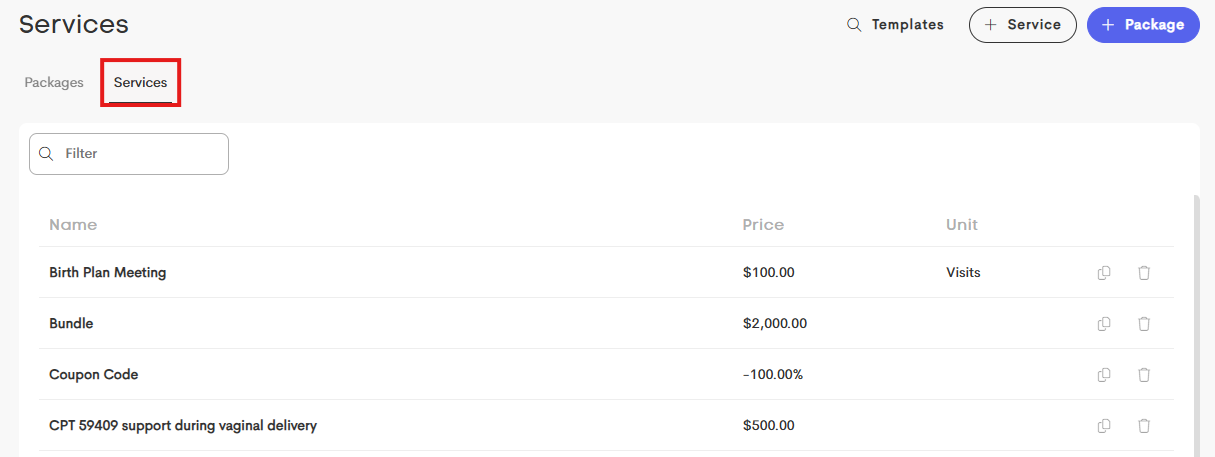Select the Services tab
Viewport: 1215px width, 457px height.
[140, 83]
